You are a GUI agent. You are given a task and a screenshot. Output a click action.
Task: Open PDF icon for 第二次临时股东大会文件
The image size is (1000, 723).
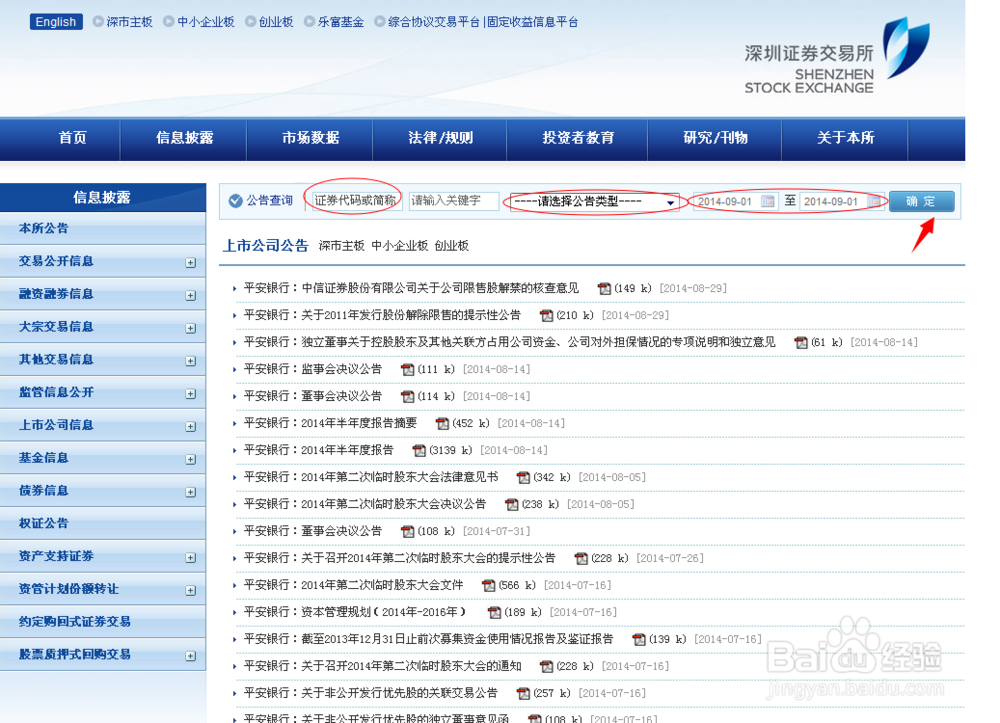coord(489,586)
